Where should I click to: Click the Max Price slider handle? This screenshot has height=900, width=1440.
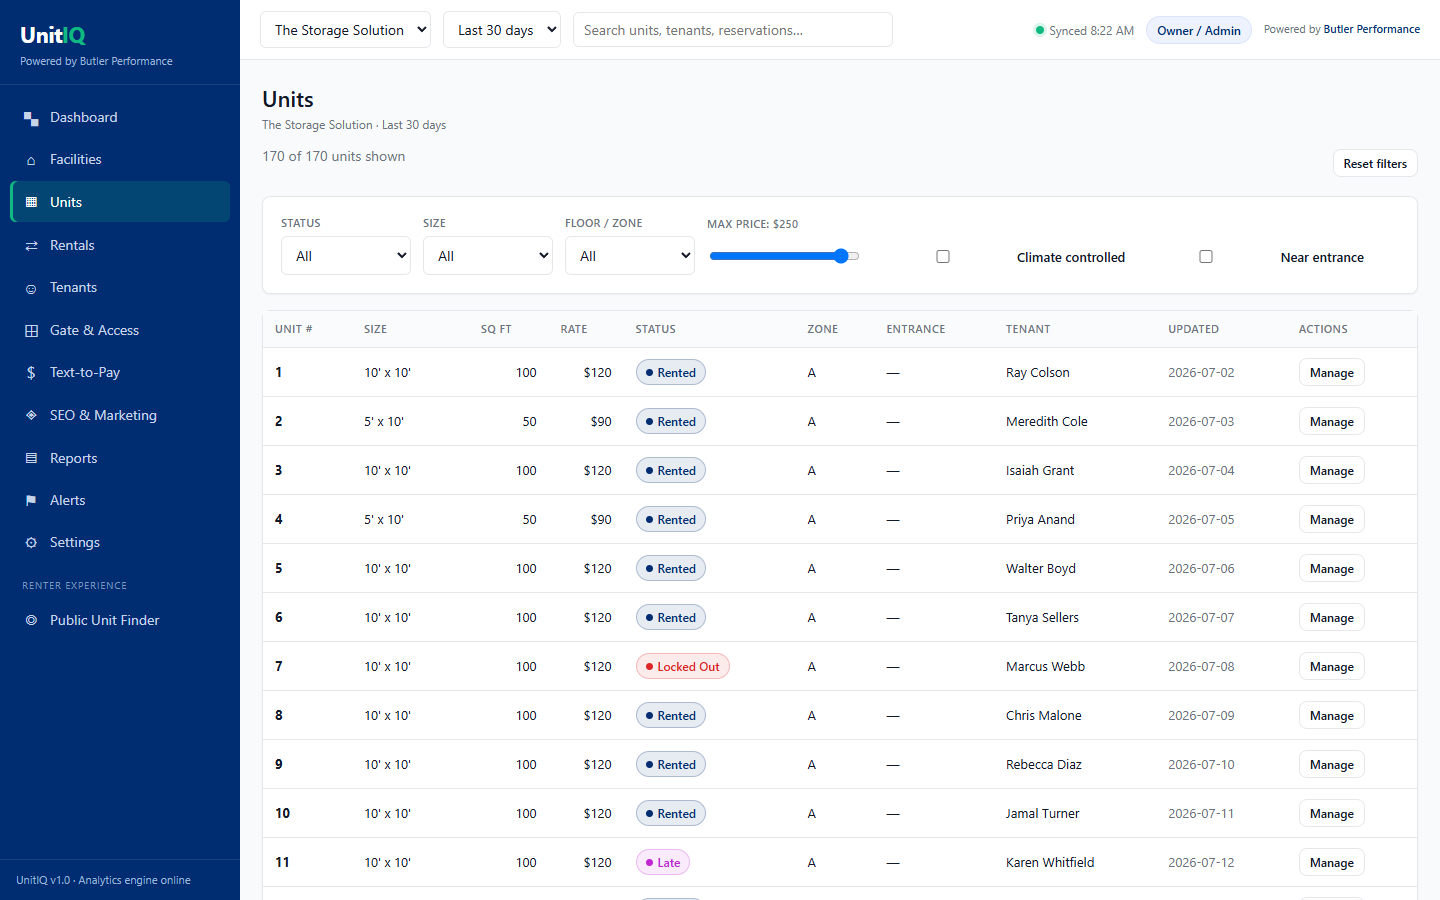[x=841, y=256]
